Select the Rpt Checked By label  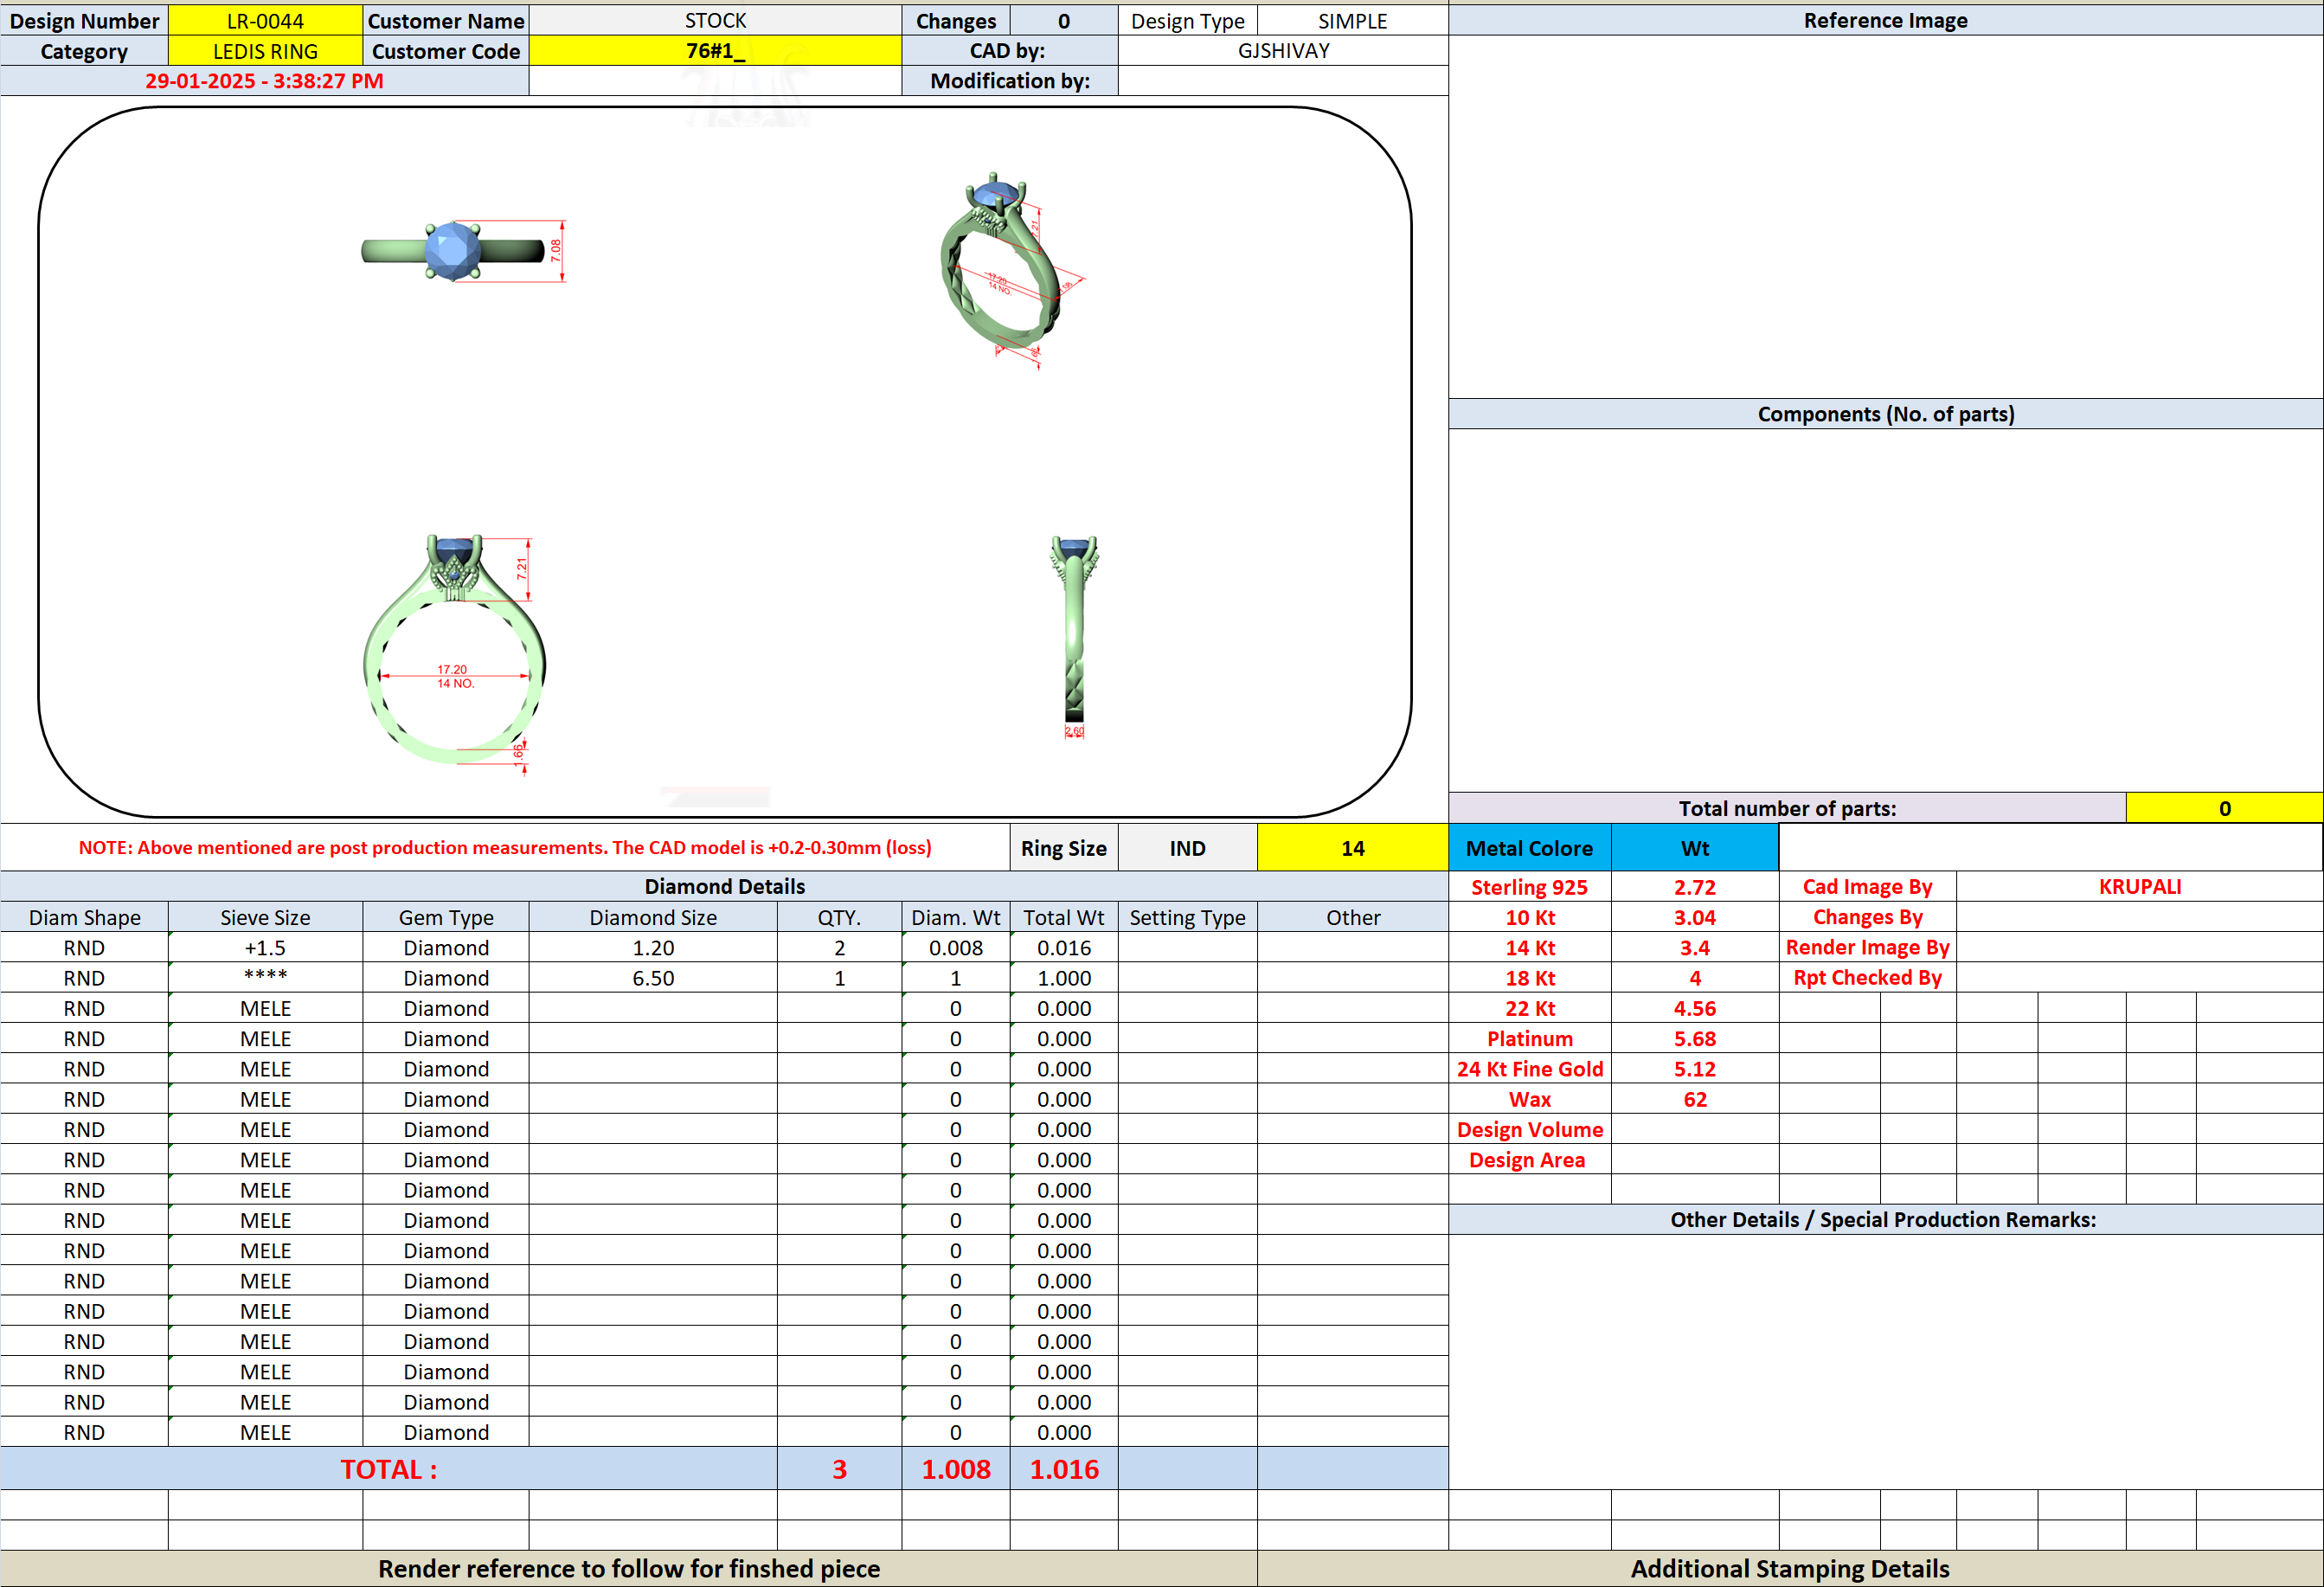pos(1867,978)
